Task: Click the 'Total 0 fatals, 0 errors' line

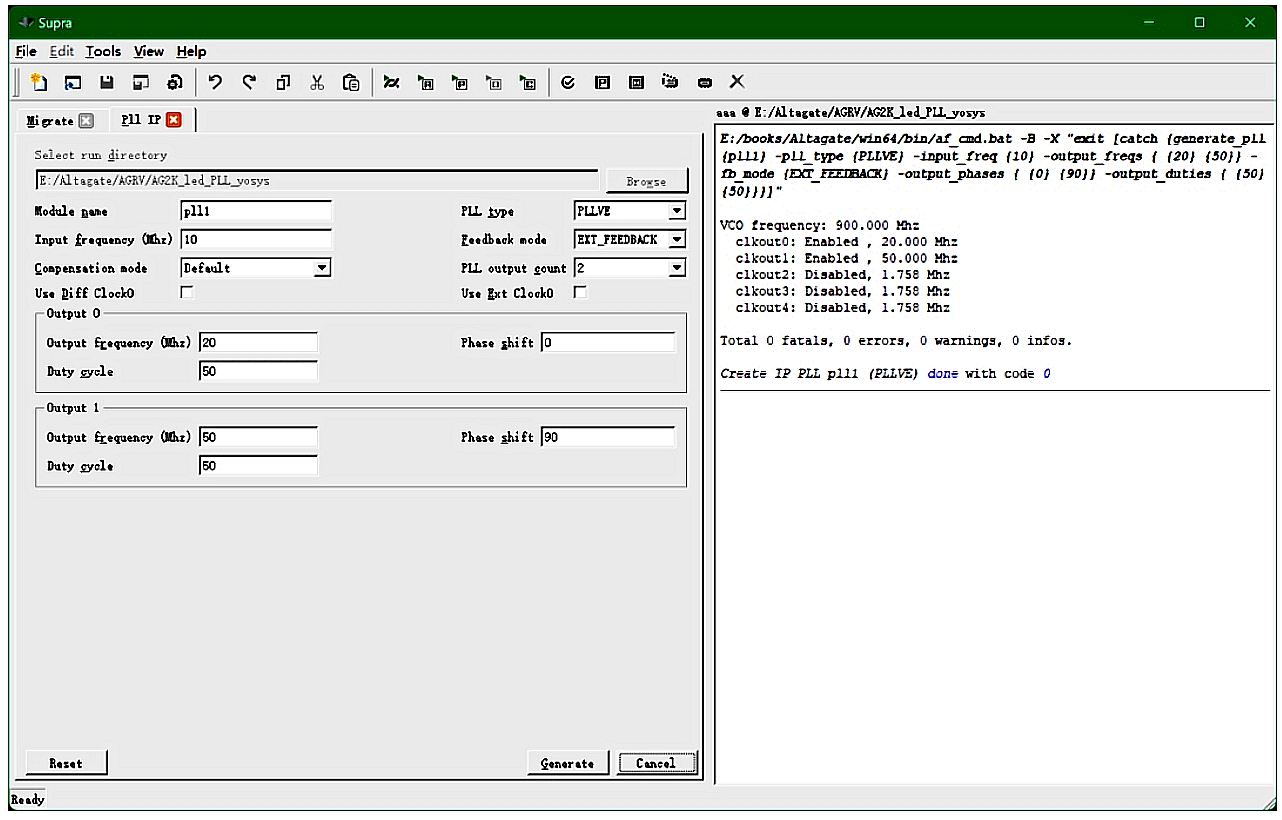Action: (896, 341)
